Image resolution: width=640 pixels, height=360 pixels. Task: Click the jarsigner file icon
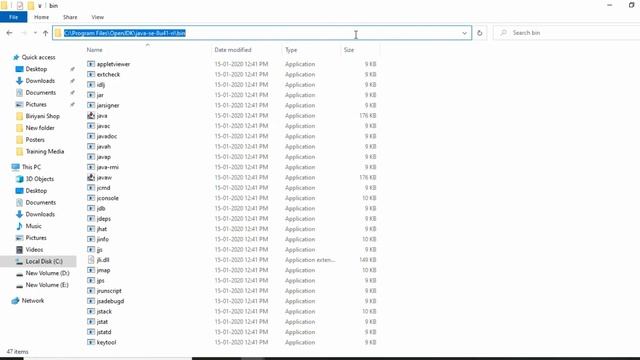[91, 105]
